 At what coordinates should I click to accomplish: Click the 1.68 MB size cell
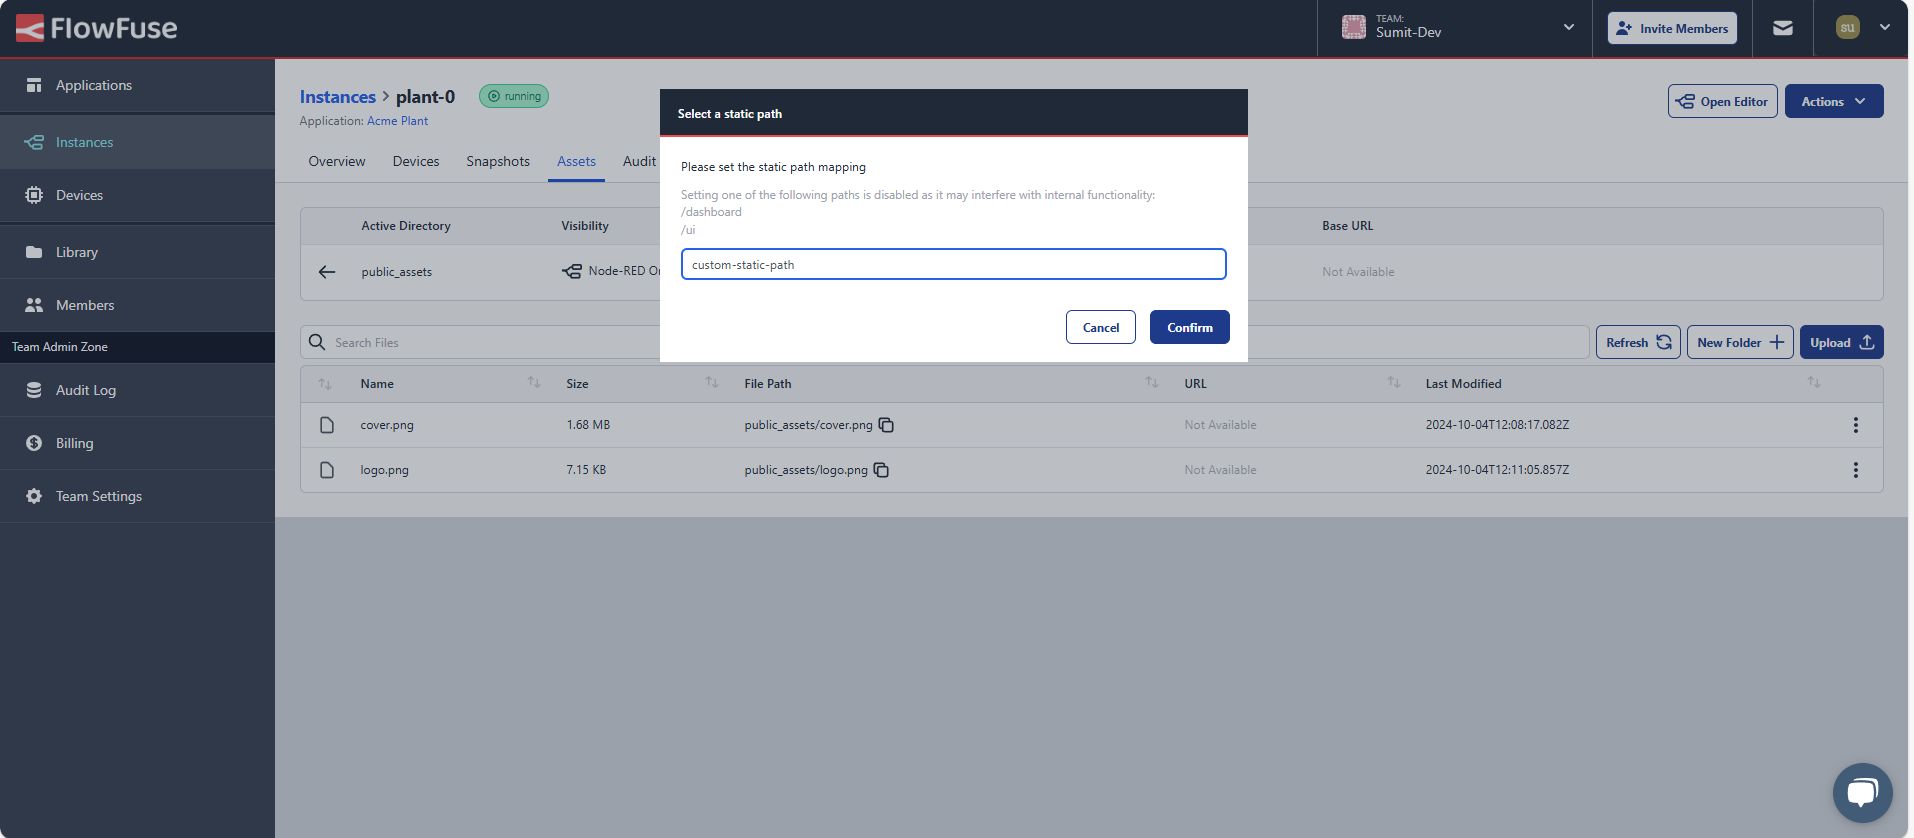click(x=588, y=425)
